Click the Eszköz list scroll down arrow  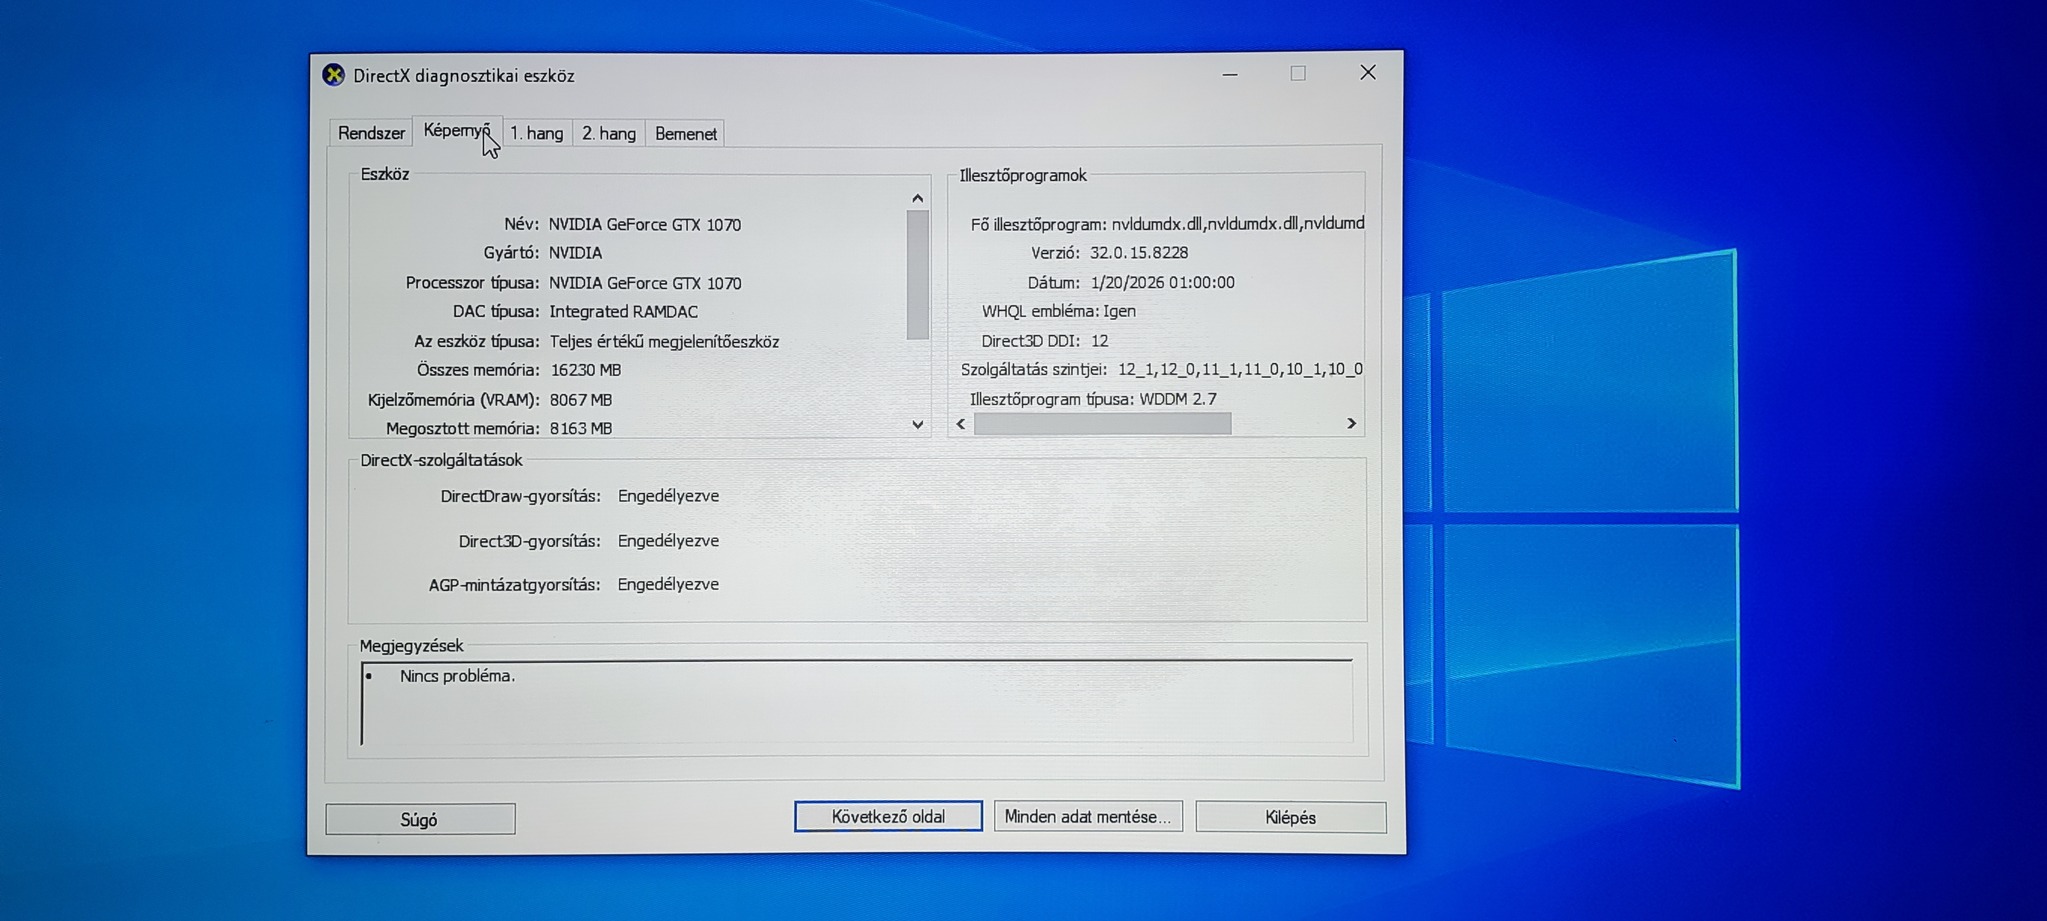coord(917,425)
